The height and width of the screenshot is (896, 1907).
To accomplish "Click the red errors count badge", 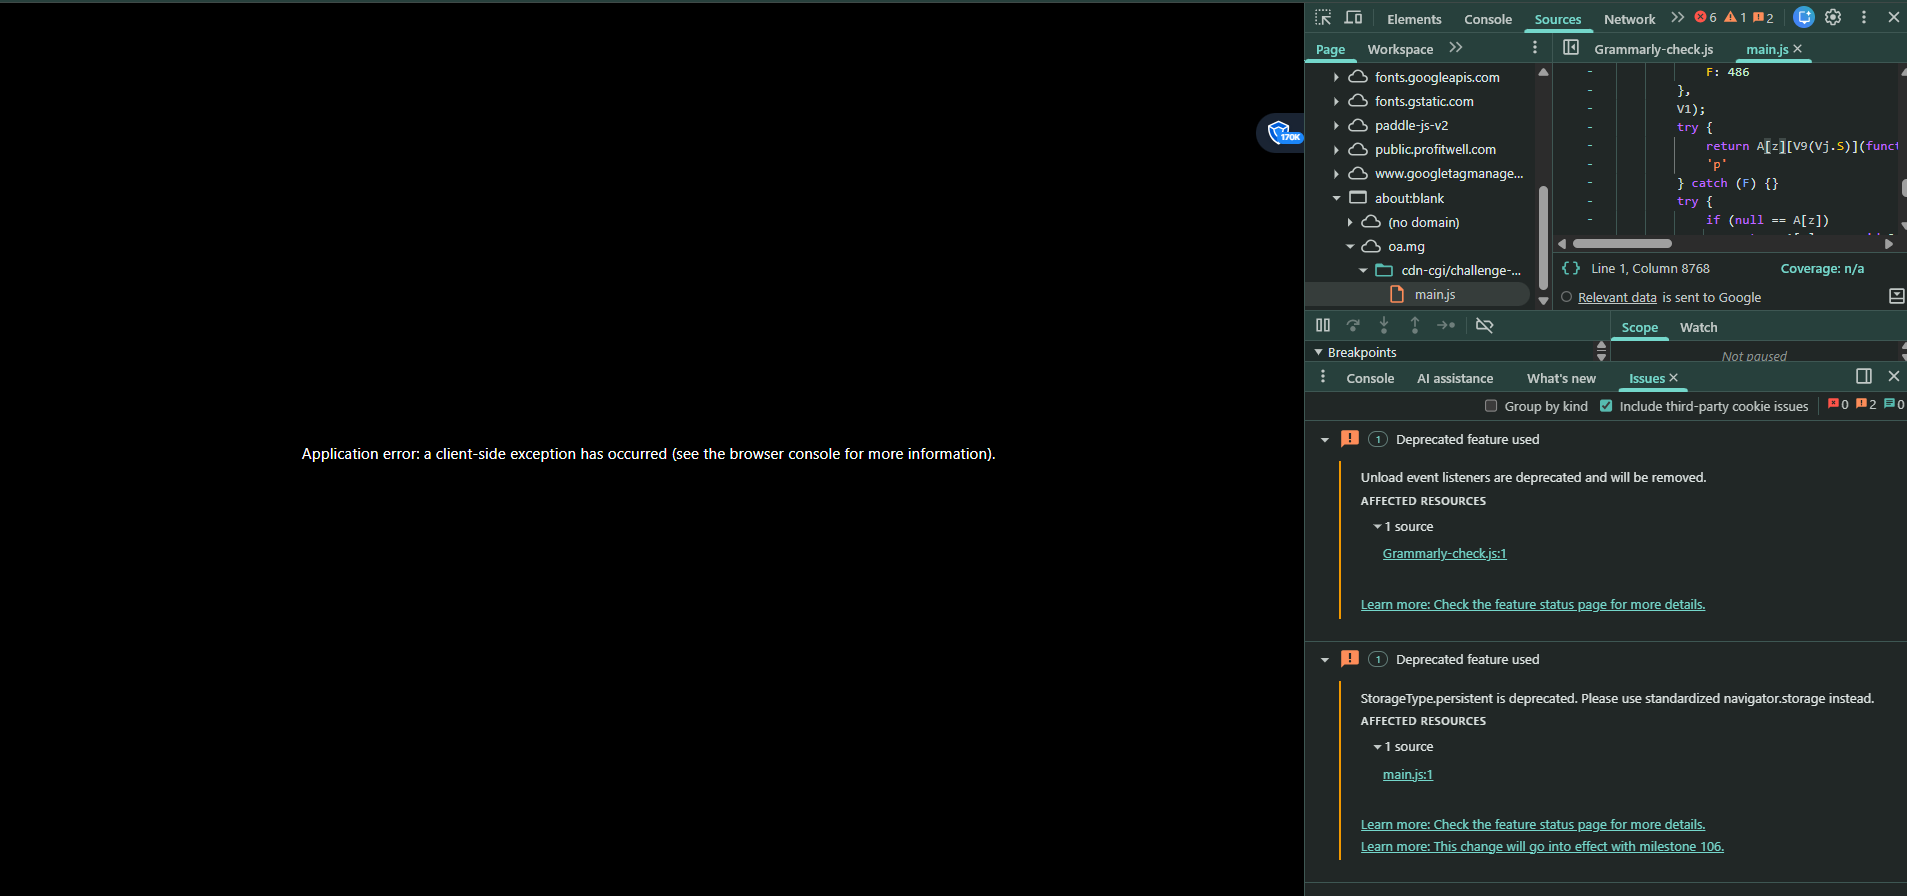I will (1705, 18).
